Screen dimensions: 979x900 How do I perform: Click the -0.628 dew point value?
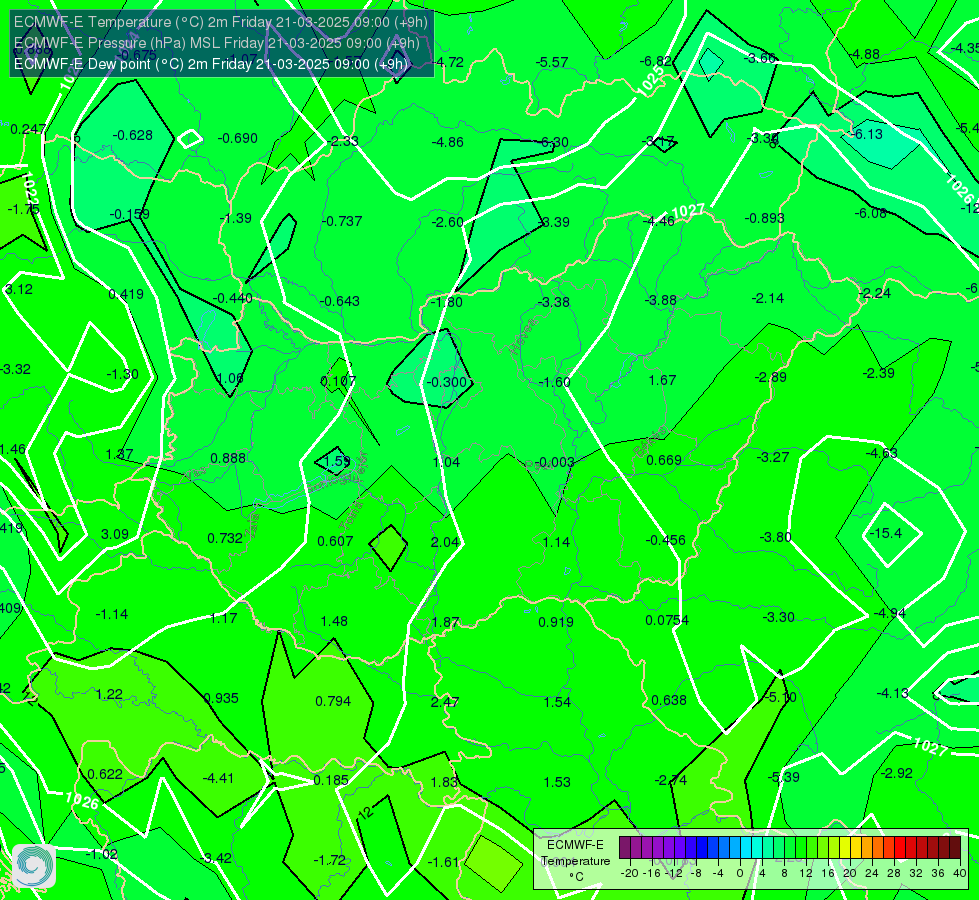(132, 136)
